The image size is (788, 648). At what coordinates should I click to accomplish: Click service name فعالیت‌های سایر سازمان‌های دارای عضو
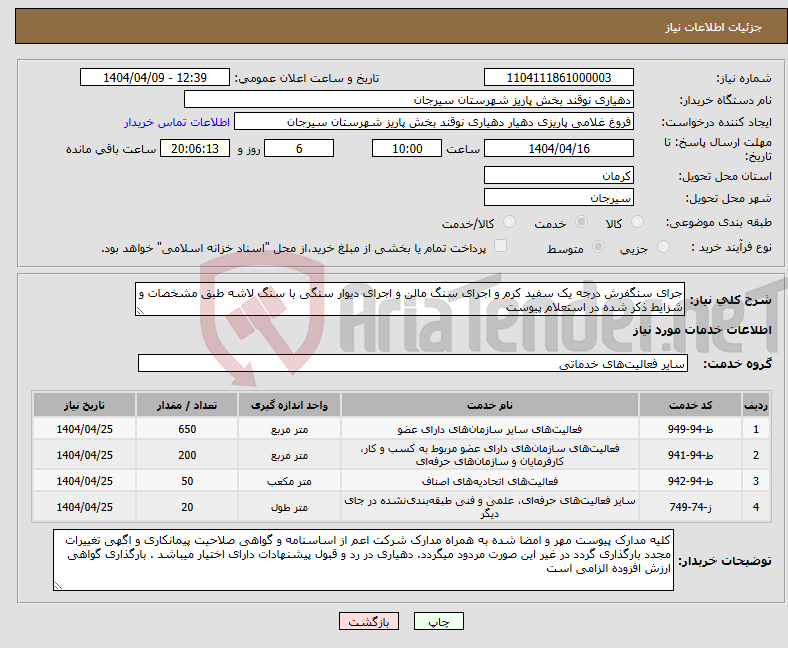pyautogui.click(x=490, y=429)
